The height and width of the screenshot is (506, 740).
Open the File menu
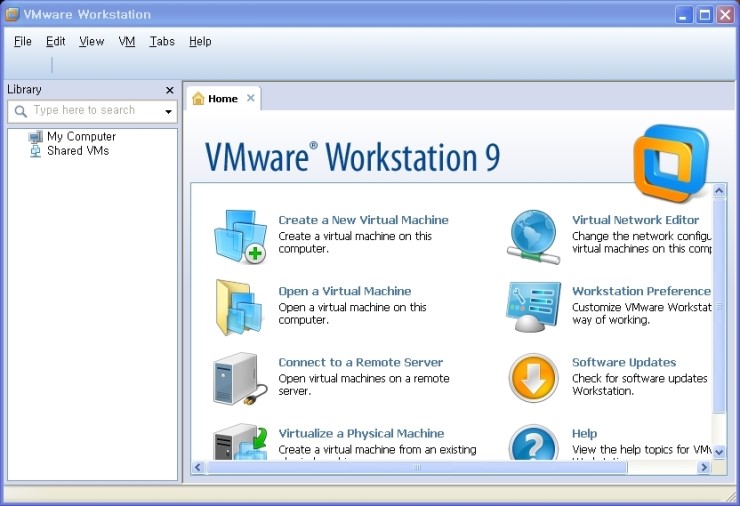23,42
